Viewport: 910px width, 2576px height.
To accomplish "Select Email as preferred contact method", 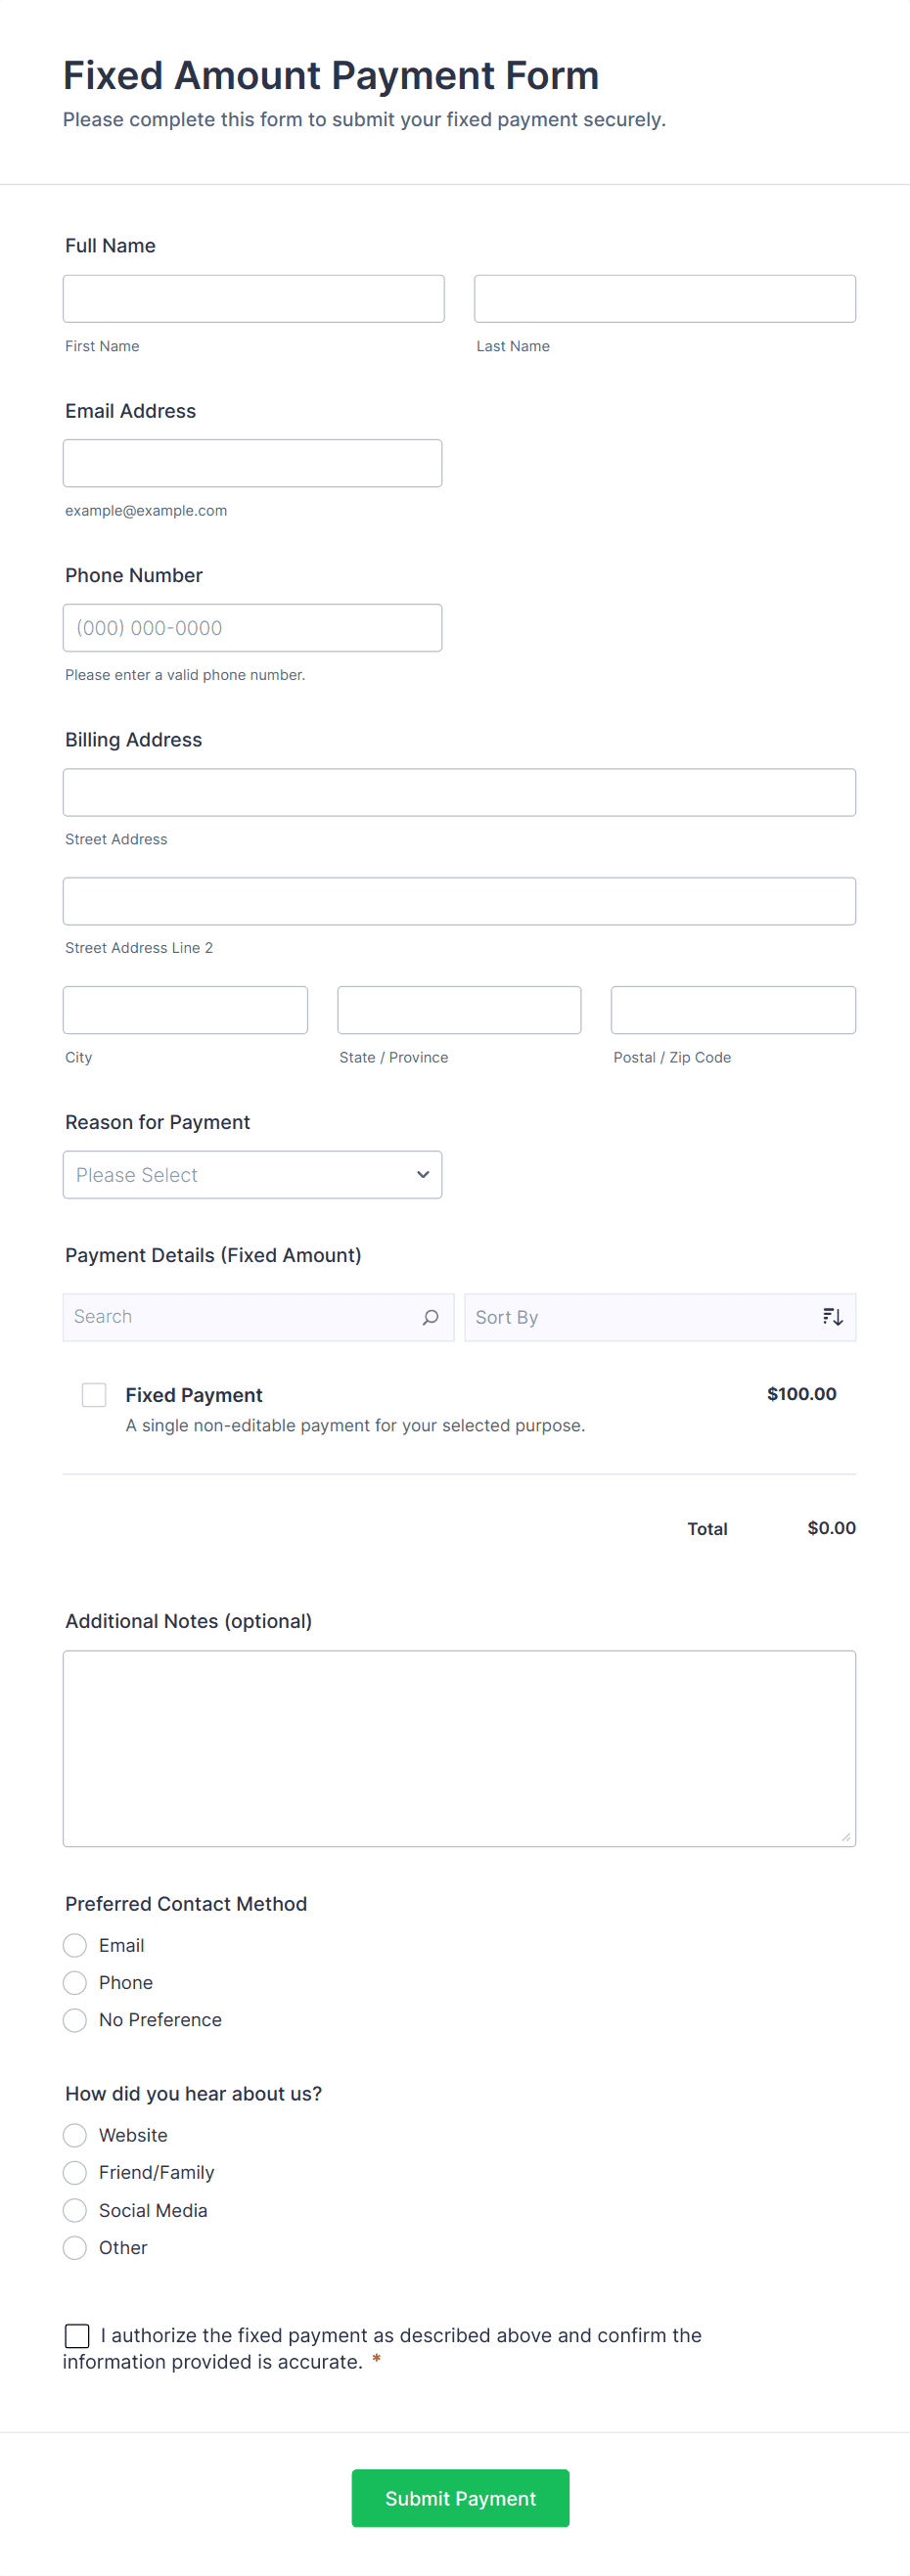I will tap(75, 1945).
